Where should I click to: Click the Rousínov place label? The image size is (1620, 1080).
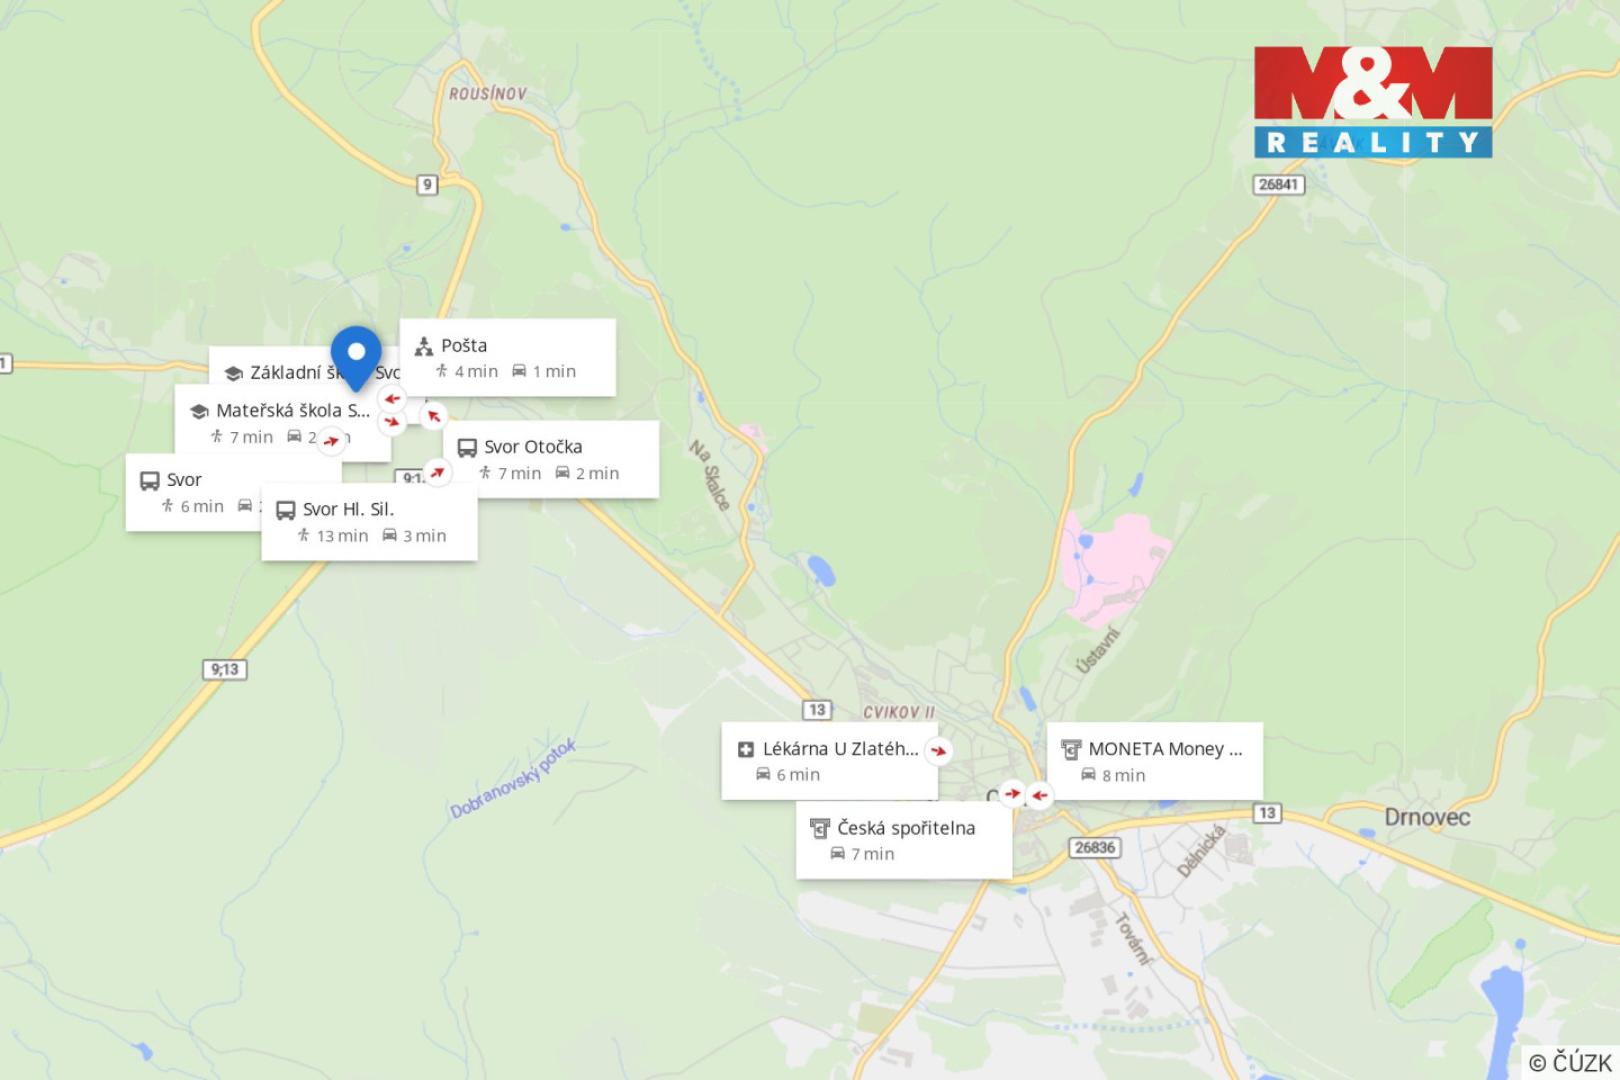487,94
